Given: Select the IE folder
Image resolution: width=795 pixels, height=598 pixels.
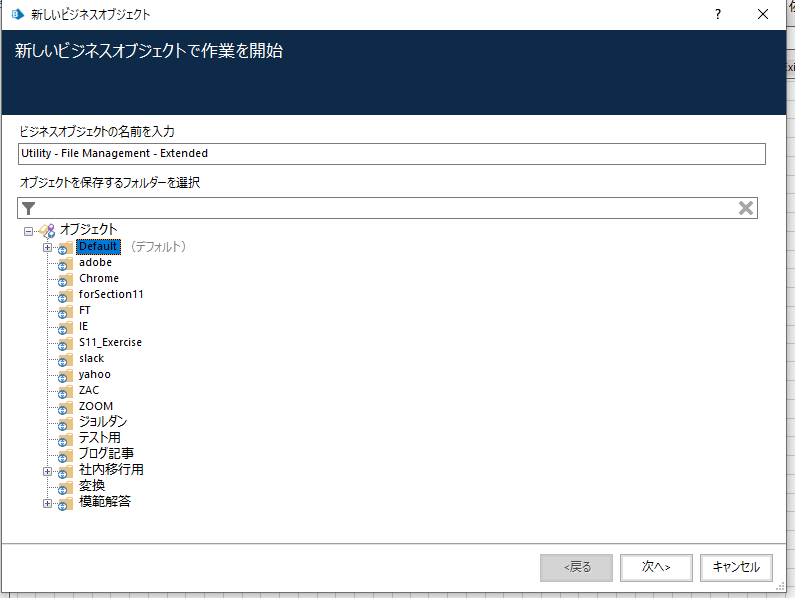Looking at the screenshot, I should coord(84,326).
